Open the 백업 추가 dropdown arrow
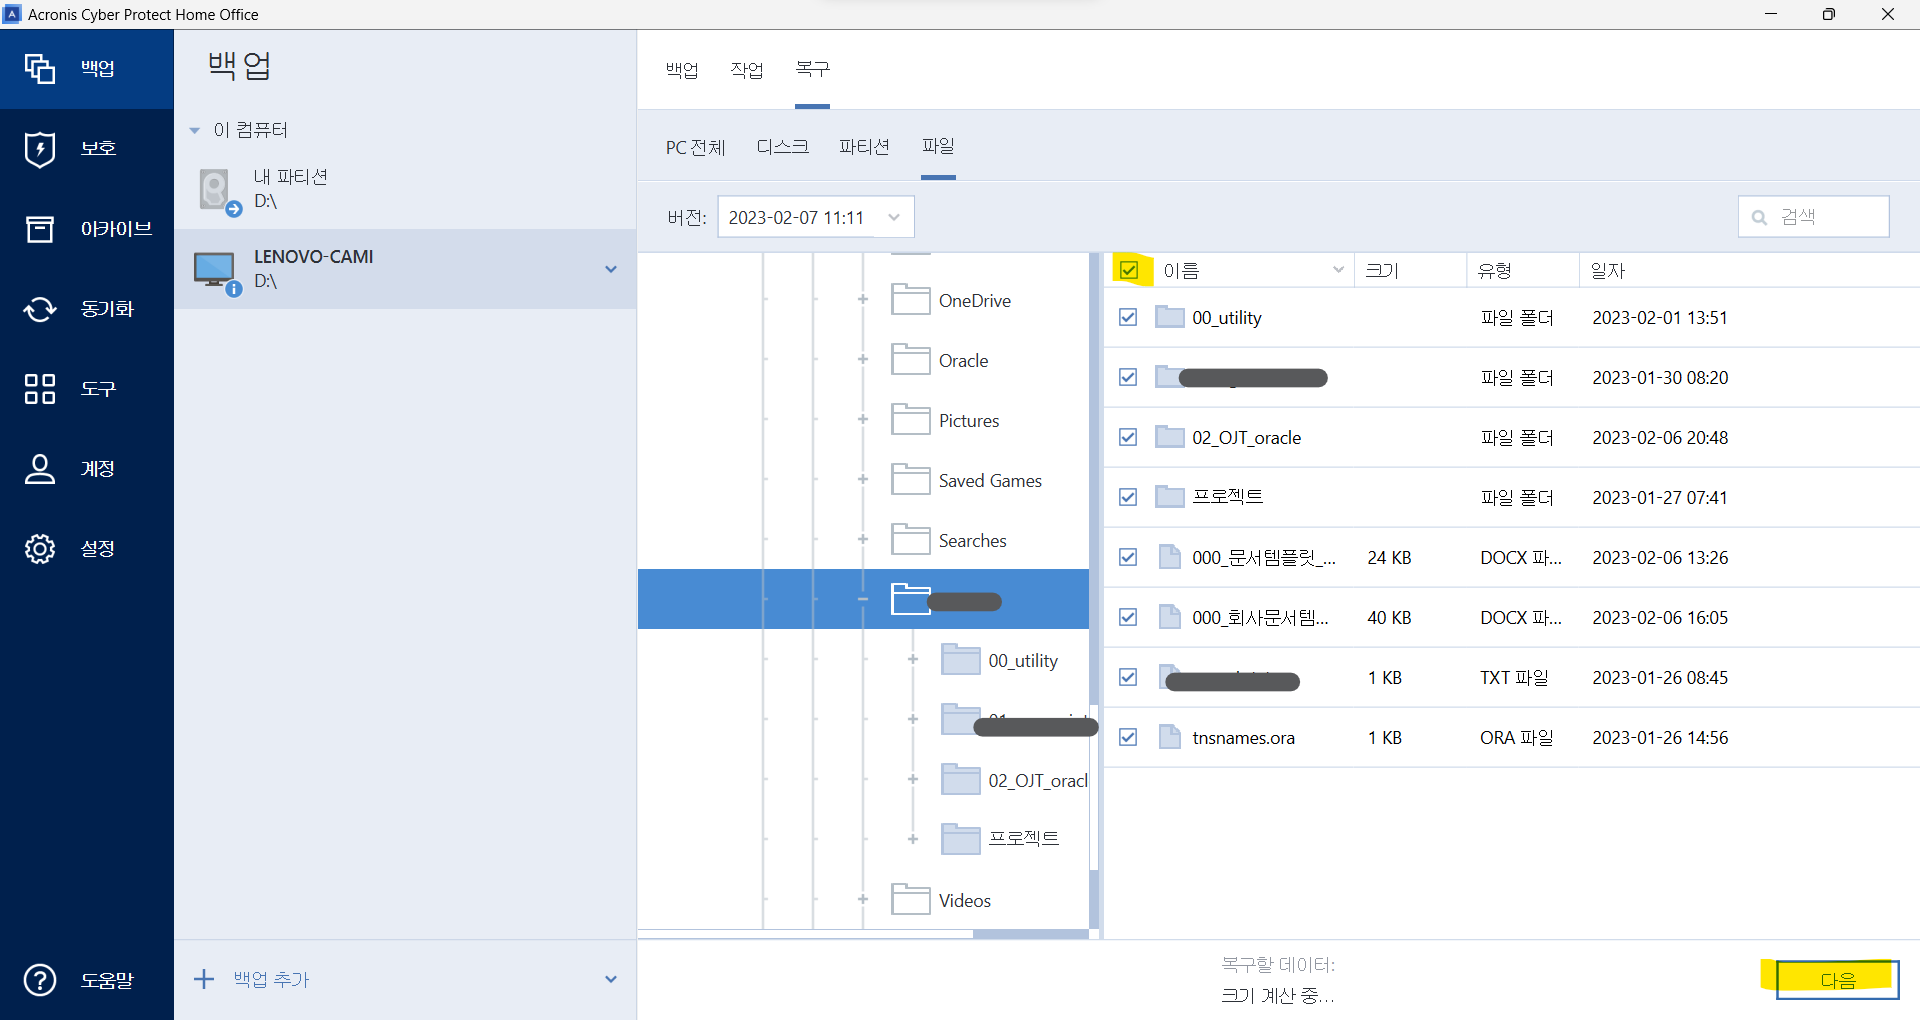Viewport: 1920px width, 1020px height. tap(611, 979)
